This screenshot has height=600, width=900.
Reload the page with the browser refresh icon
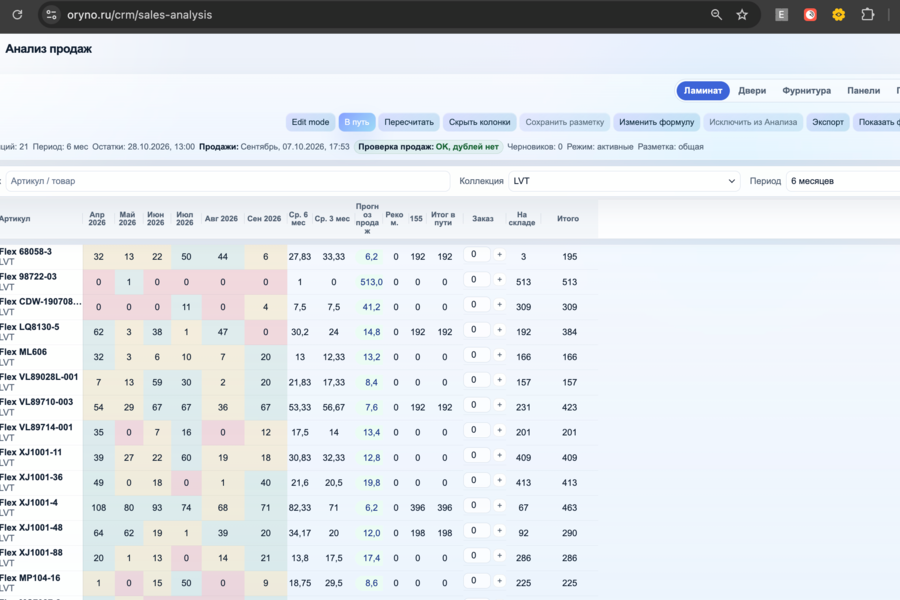point(17,15)
